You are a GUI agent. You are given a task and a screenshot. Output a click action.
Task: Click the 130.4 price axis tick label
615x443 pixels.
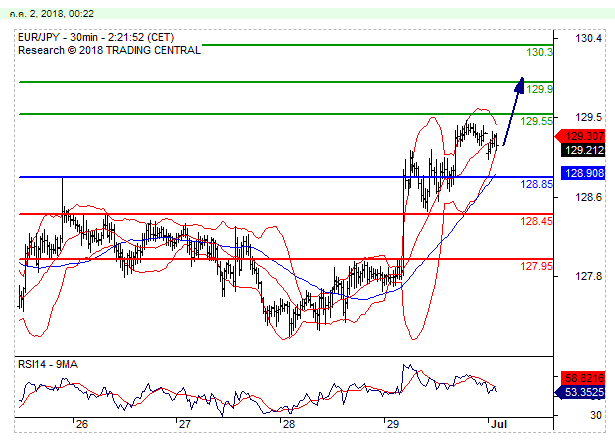point(588,38)
